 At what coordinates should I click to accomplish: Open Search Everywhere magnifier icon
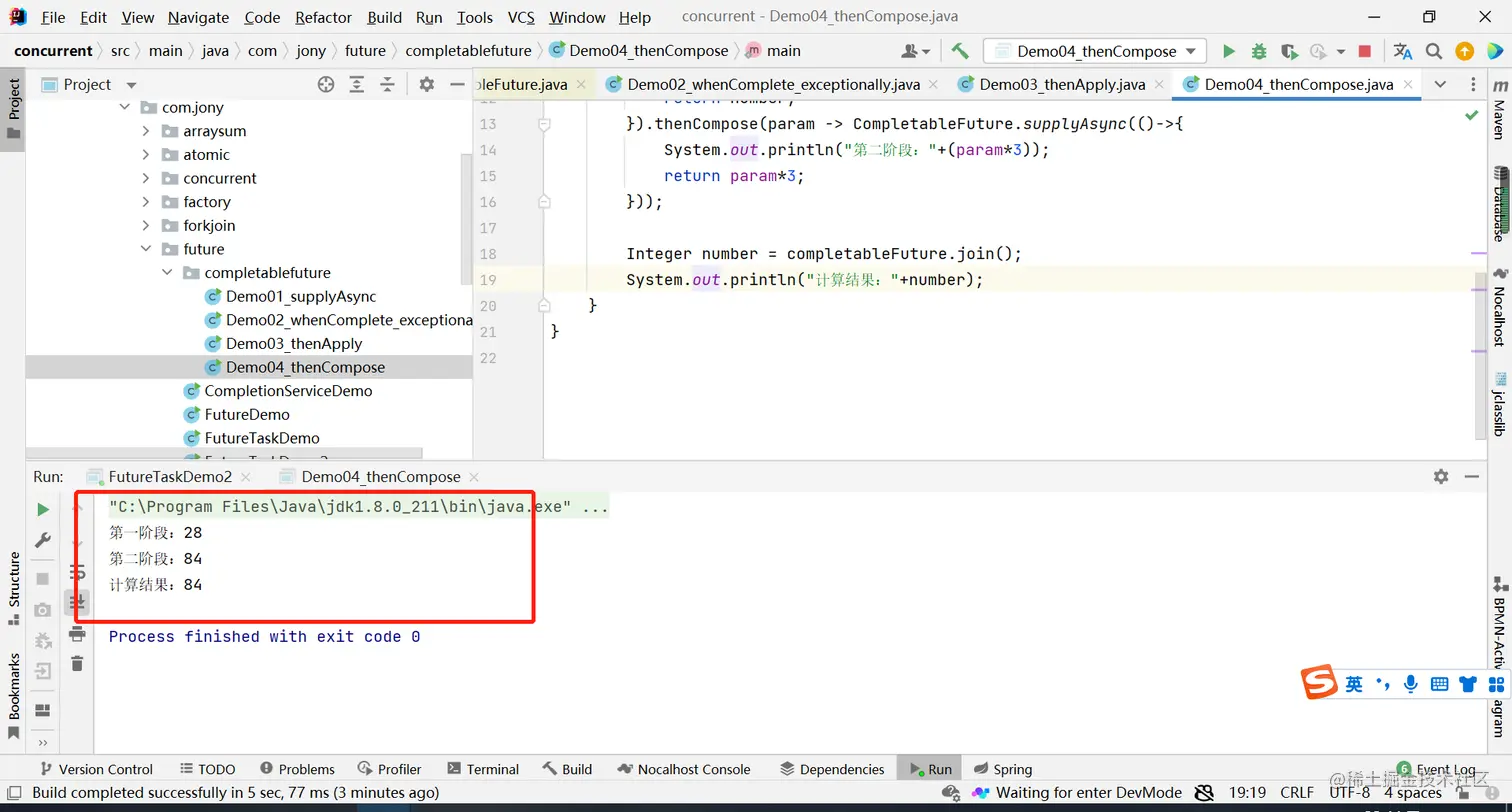click(x=1434, y=51)
